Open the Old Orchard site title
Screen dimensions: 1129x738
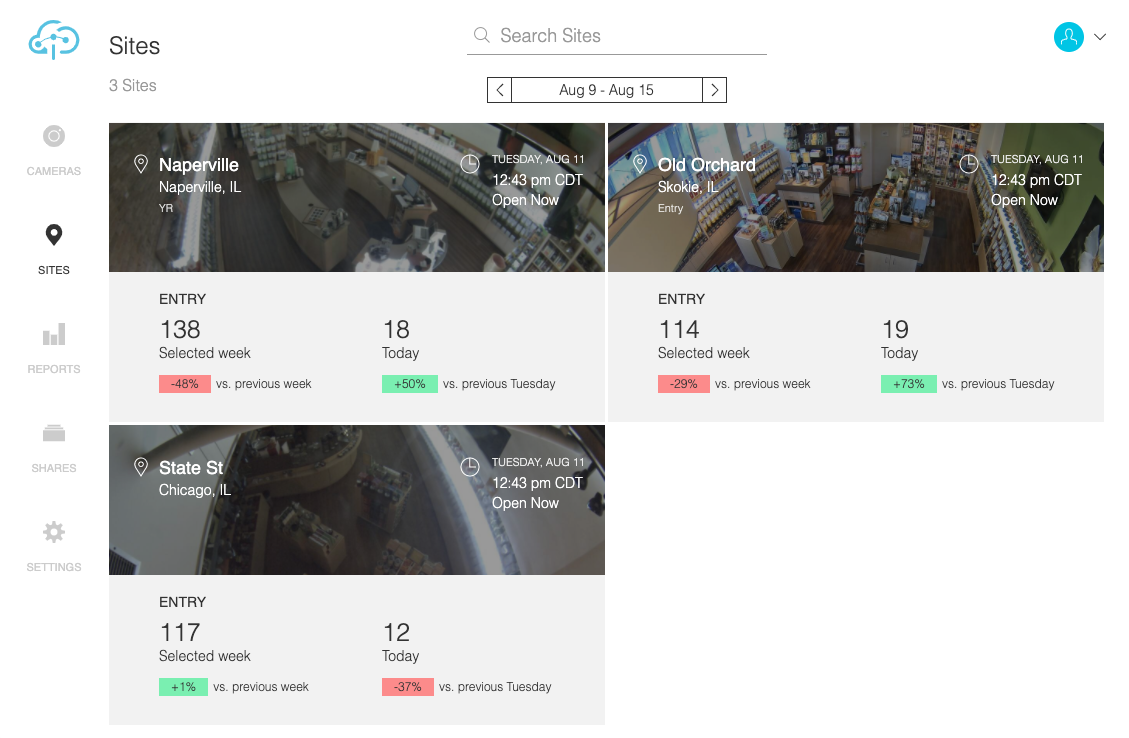tap(706, 165)
